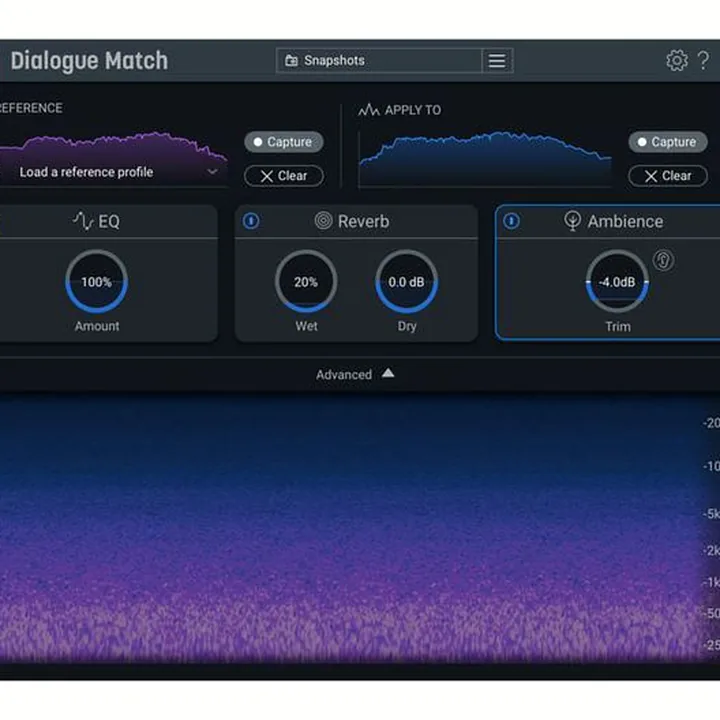The image size is (720, 720).
Task: Click Clear in the Apply To section
Action: pyautogui.click(x=668, y=176)
